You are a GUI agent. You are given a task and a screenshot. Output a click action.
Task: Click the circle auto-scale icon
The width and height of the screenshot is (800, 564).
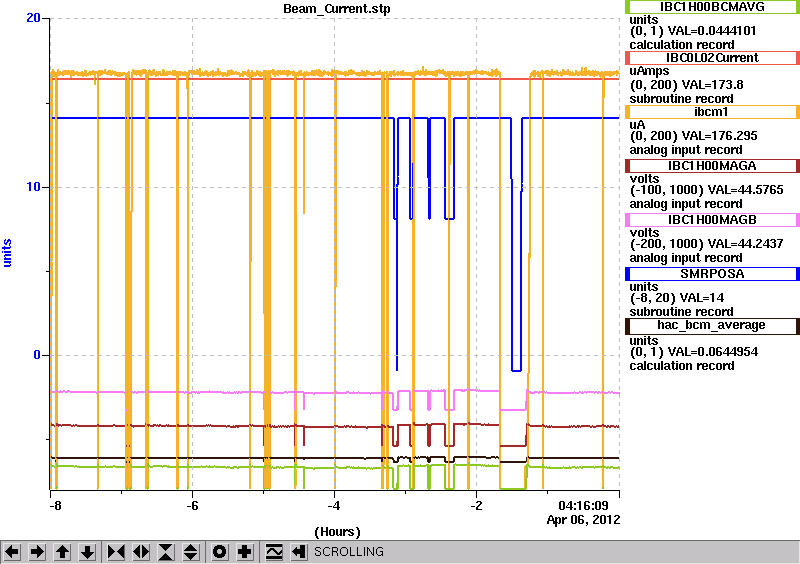[220, 552]
